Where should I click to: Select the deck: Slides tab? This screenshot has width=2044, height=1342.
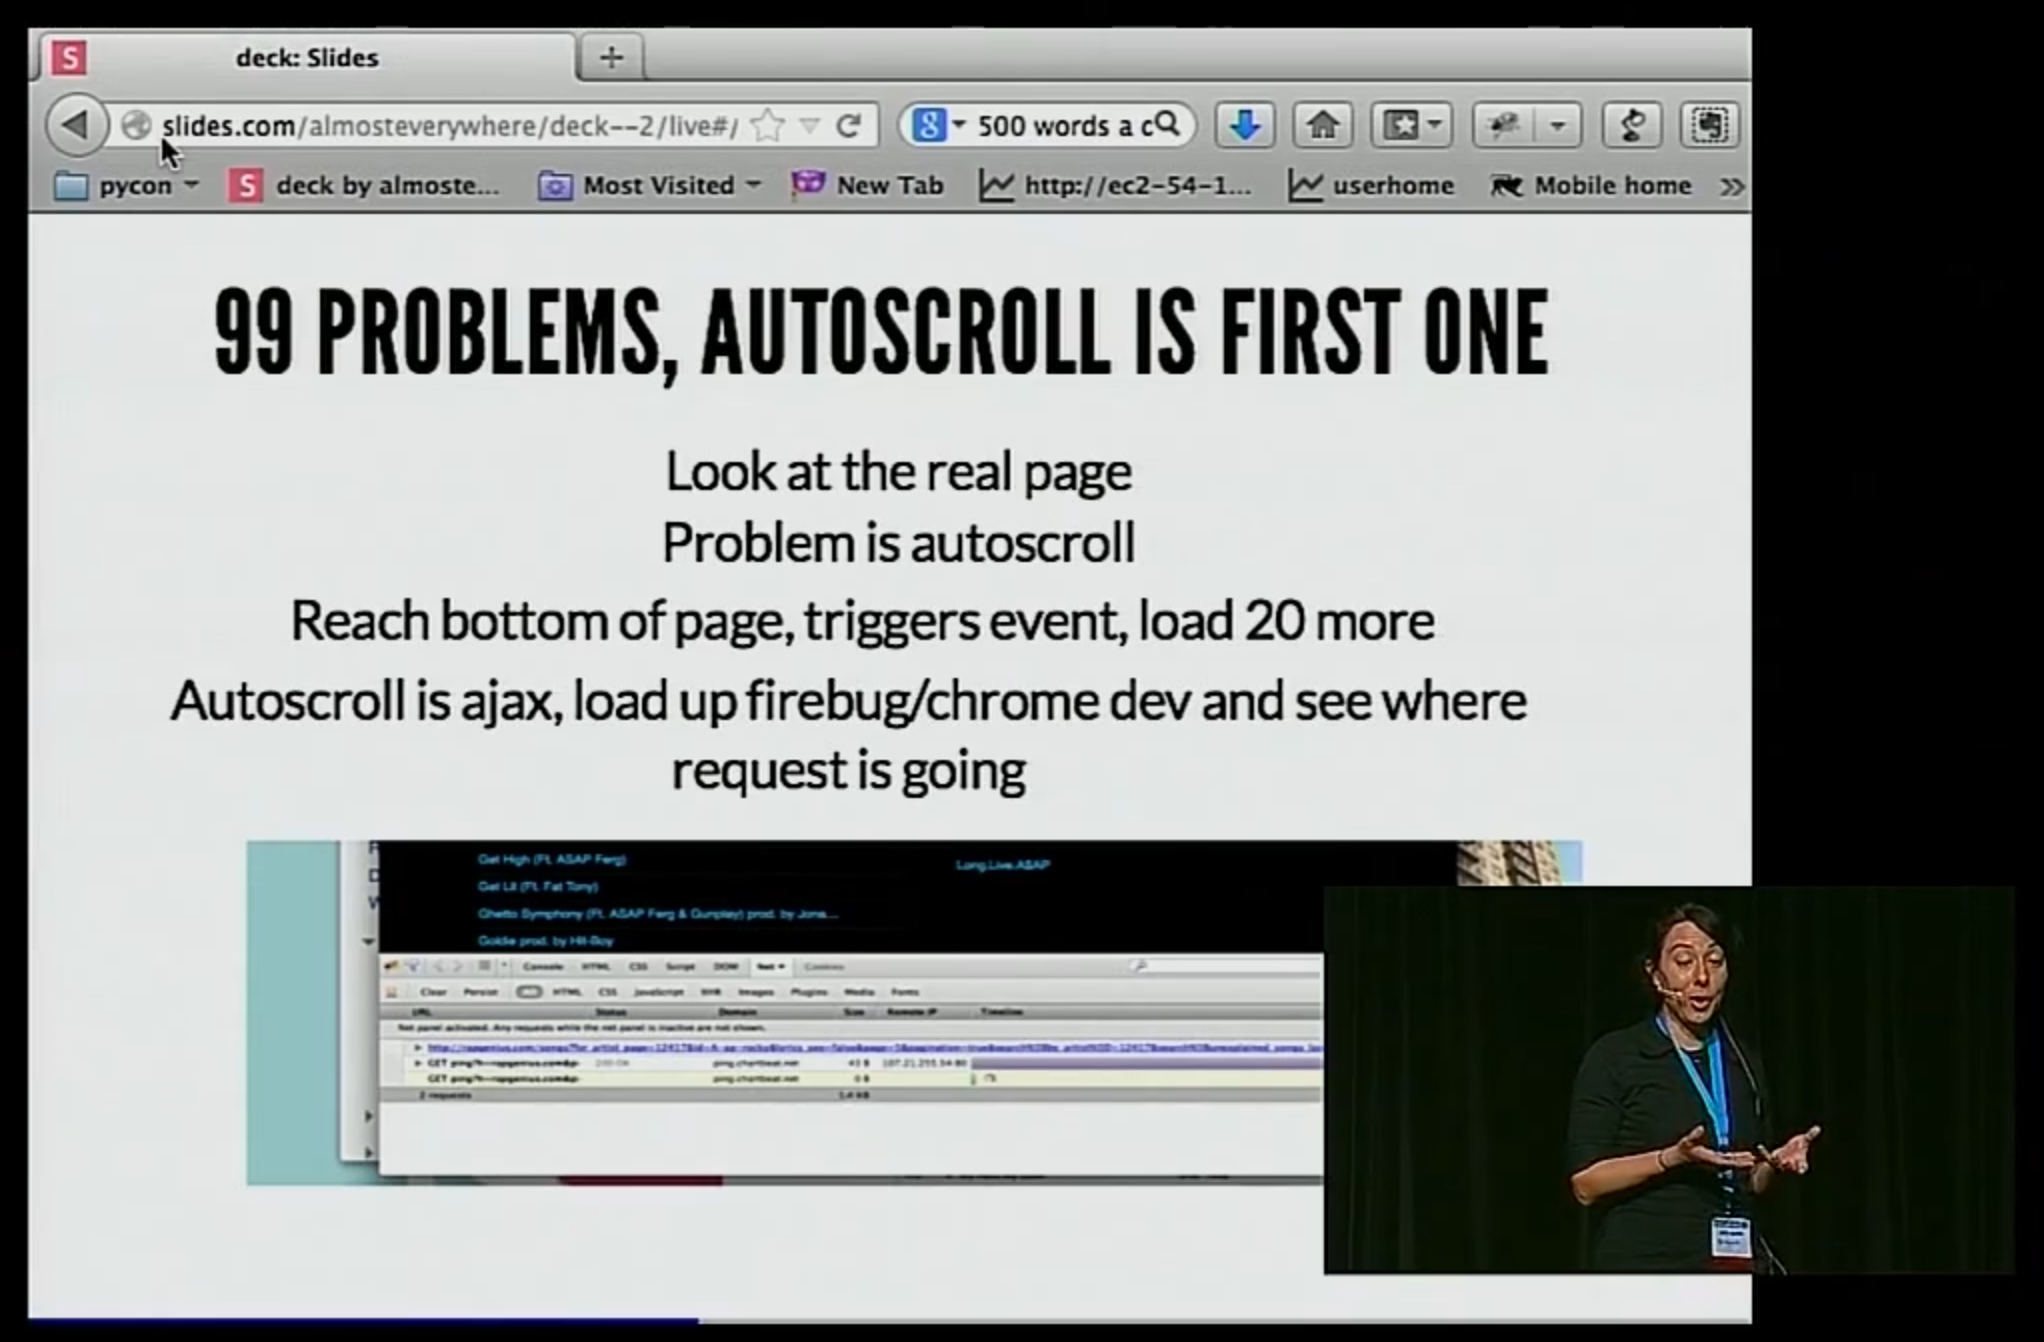pyautogui.click(x=306, y=58)
